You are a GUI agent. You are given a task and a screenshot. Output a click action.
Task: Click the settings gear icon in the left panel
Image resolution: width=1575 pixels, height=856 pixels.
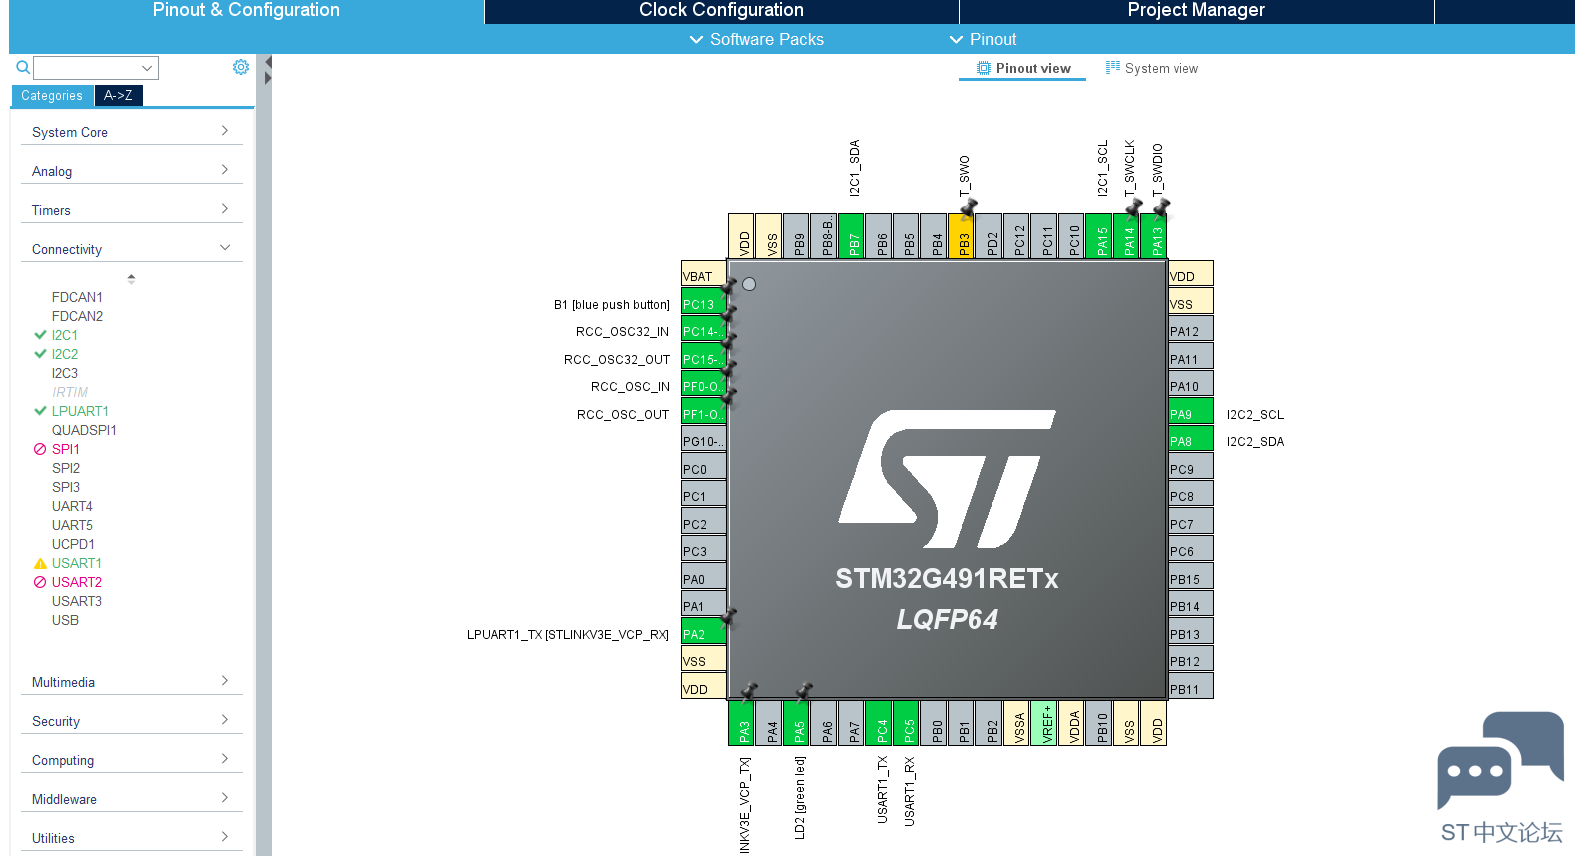[x=241, y=67]
